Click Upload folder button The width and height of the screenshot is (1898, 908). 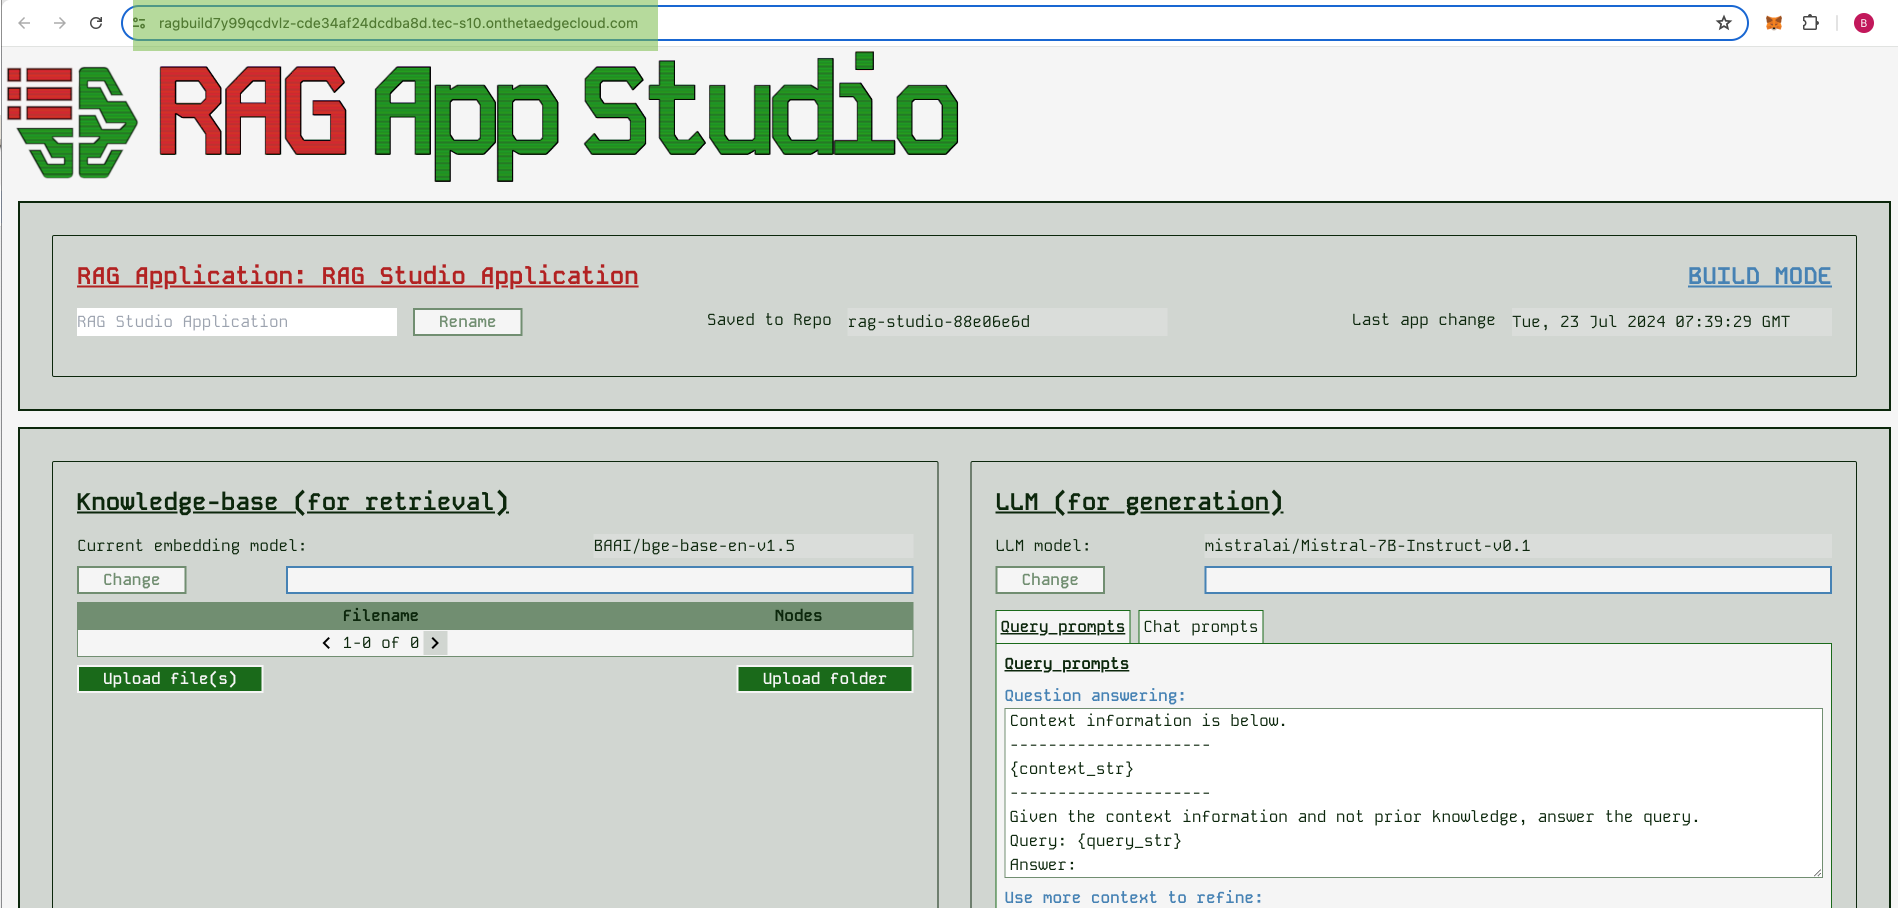[x=824, y=679]
